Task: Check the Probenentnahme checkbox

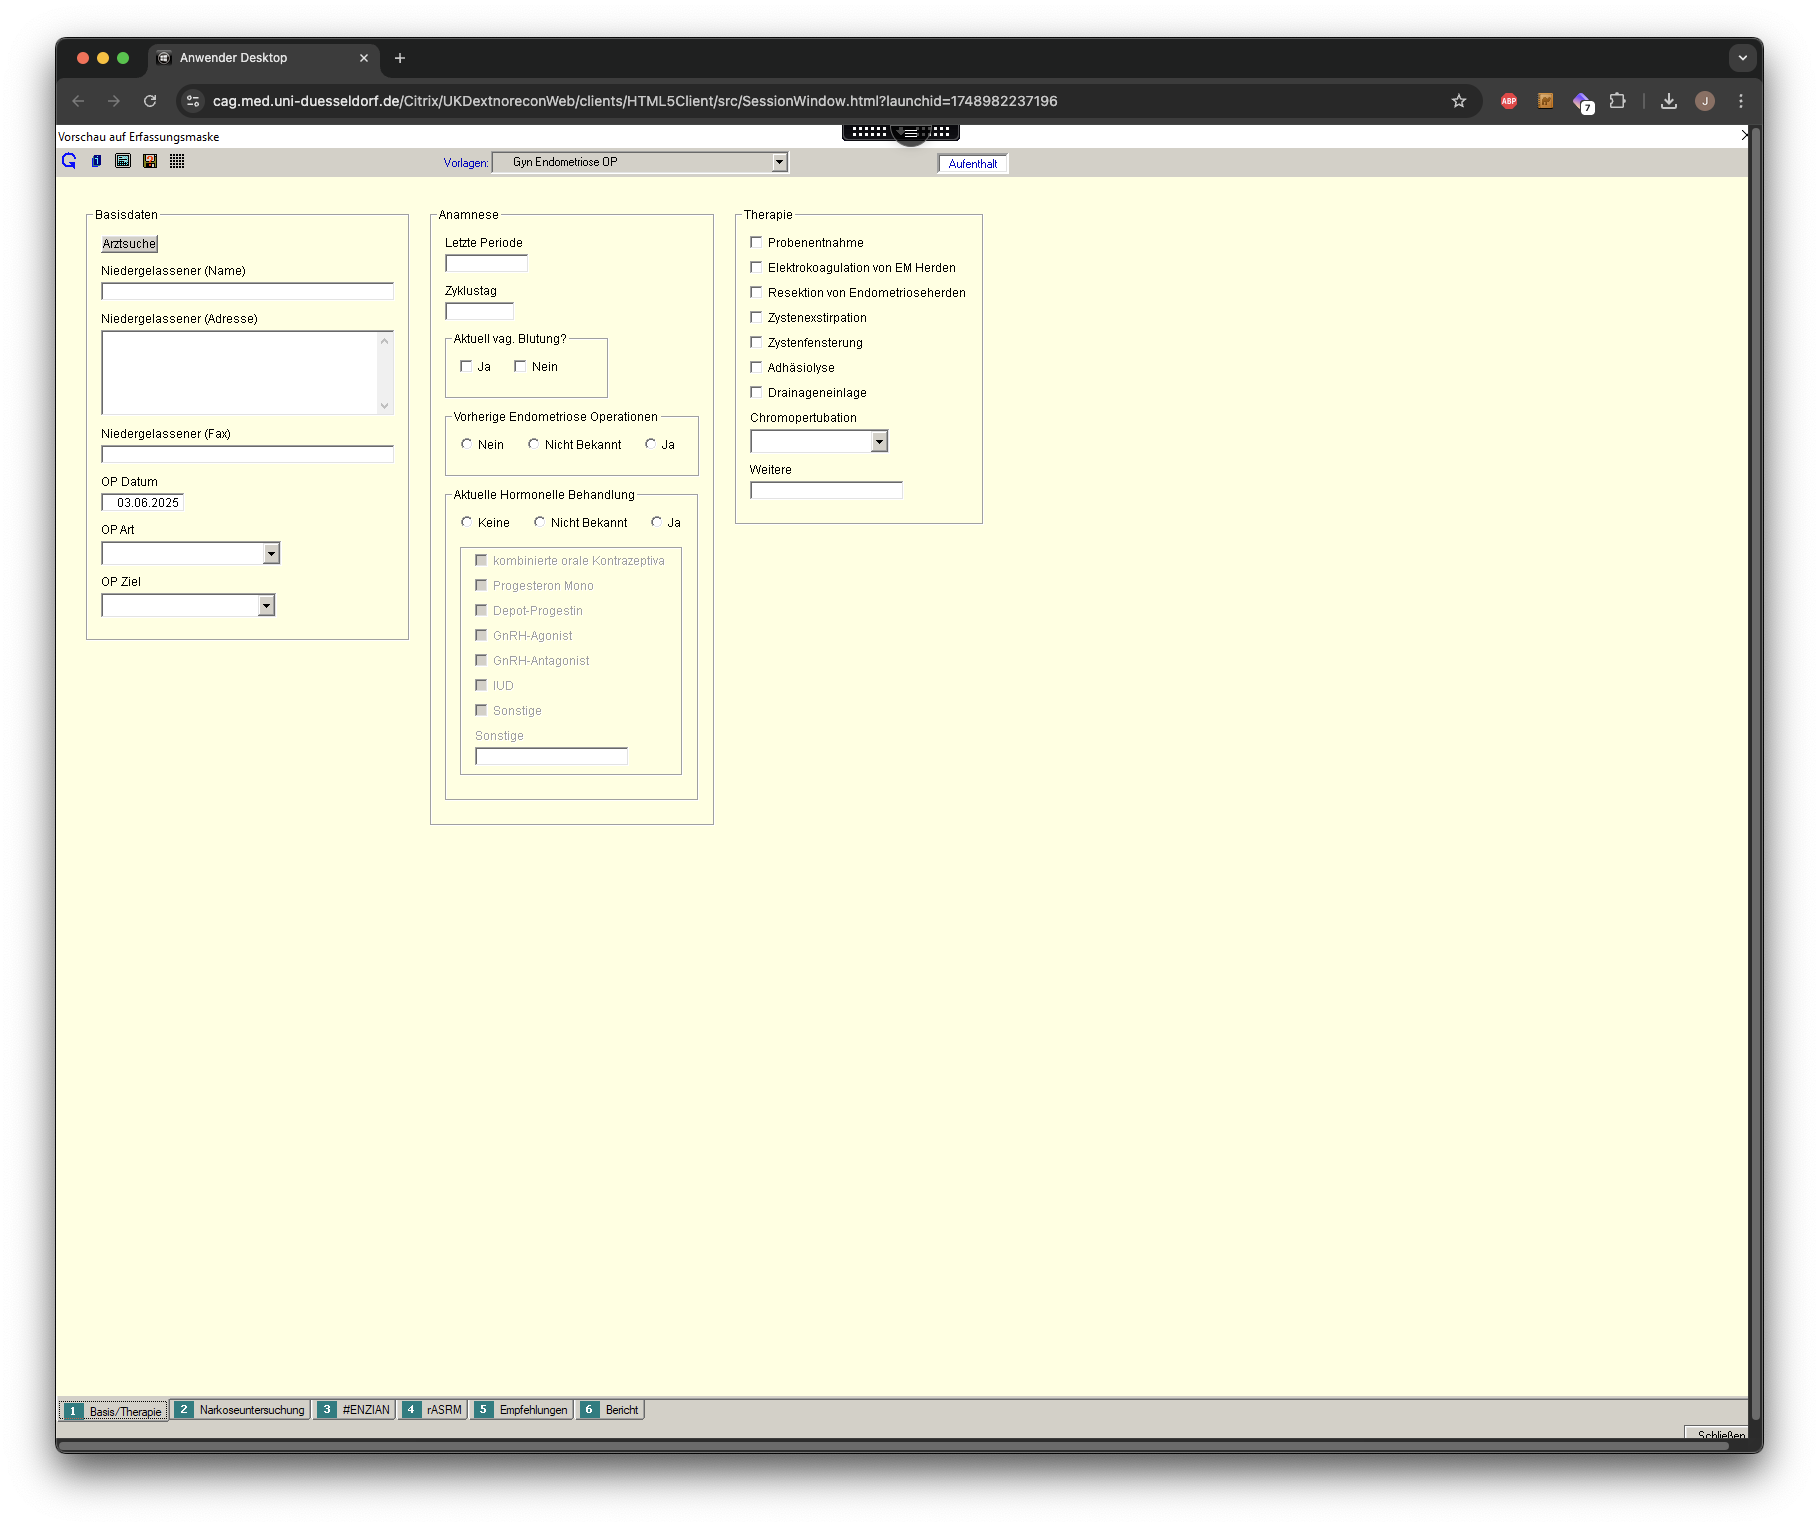Action: tap(757, 242)
